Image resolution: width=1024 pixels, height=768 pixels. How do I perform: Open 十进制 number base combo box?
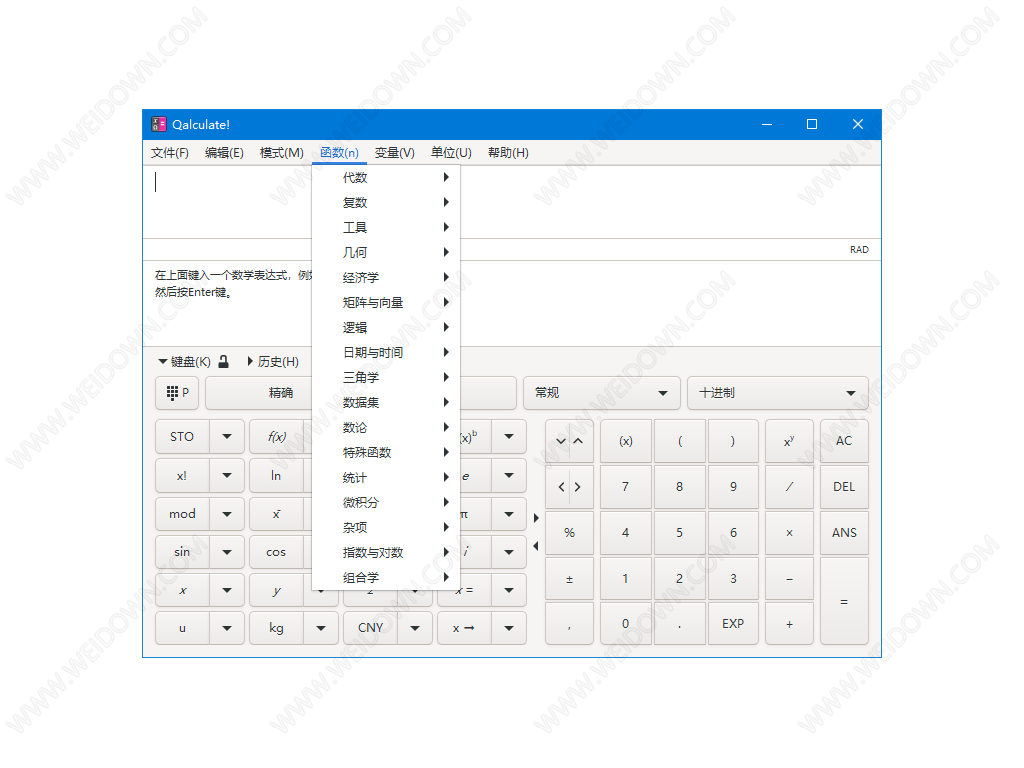[778, 392]
